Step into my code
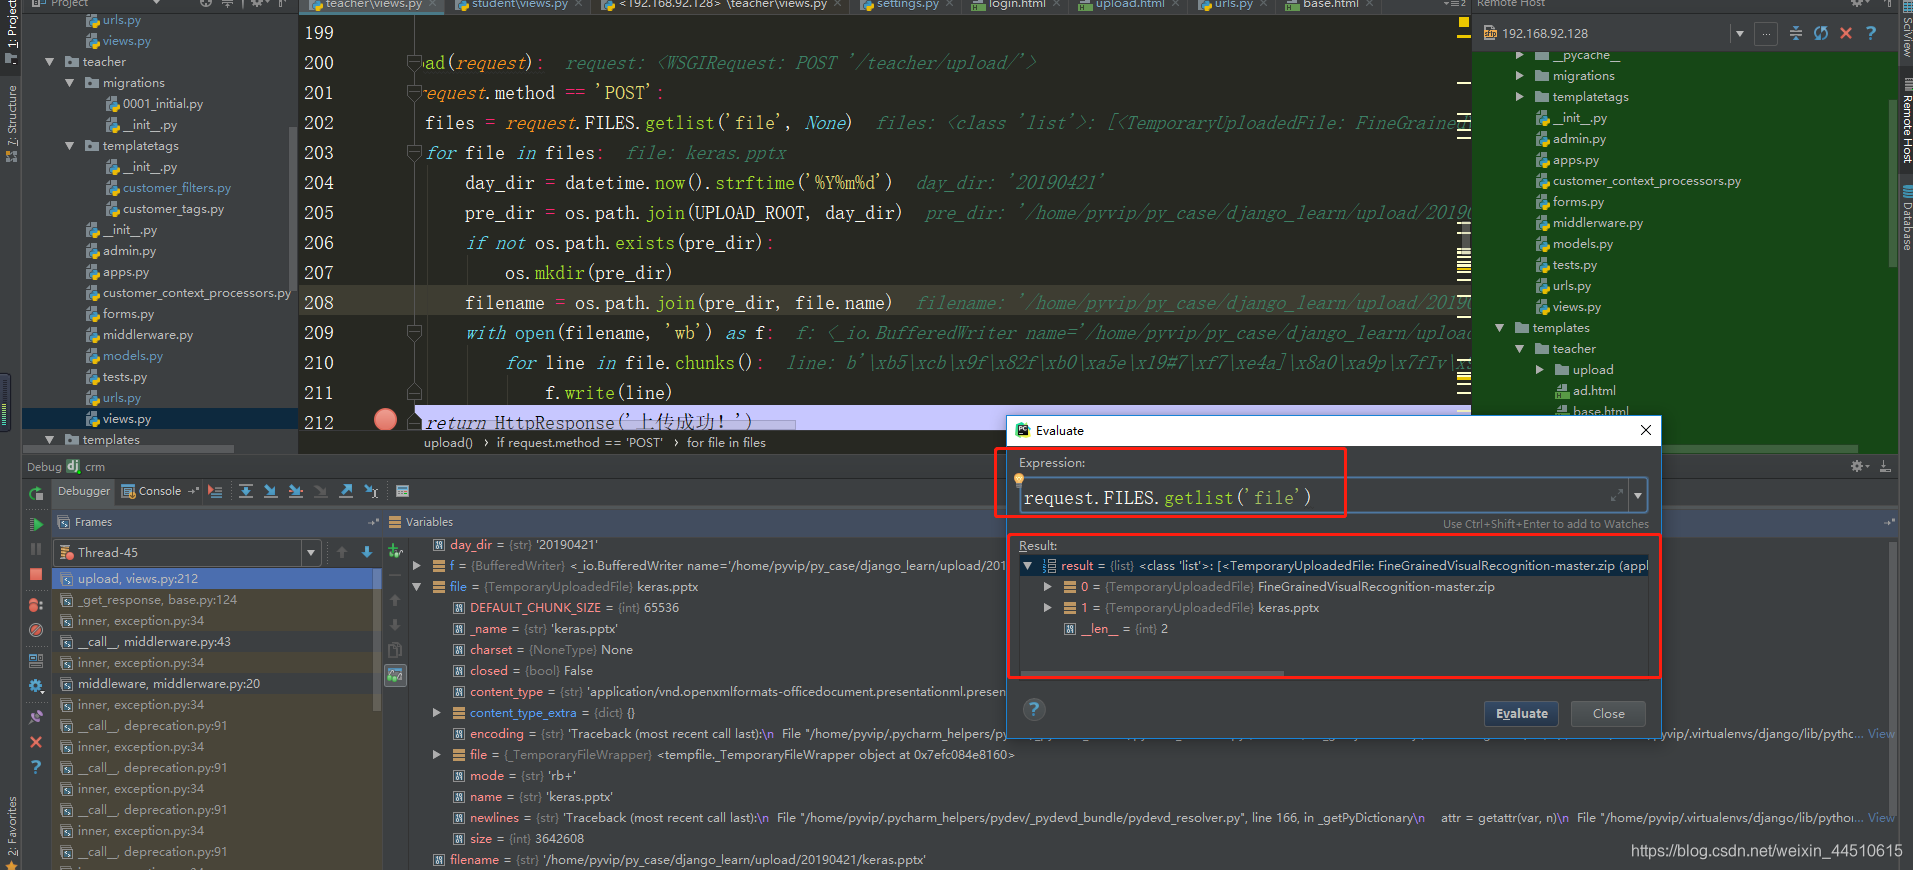This screenshot has width=1913, height=870. 296,491
